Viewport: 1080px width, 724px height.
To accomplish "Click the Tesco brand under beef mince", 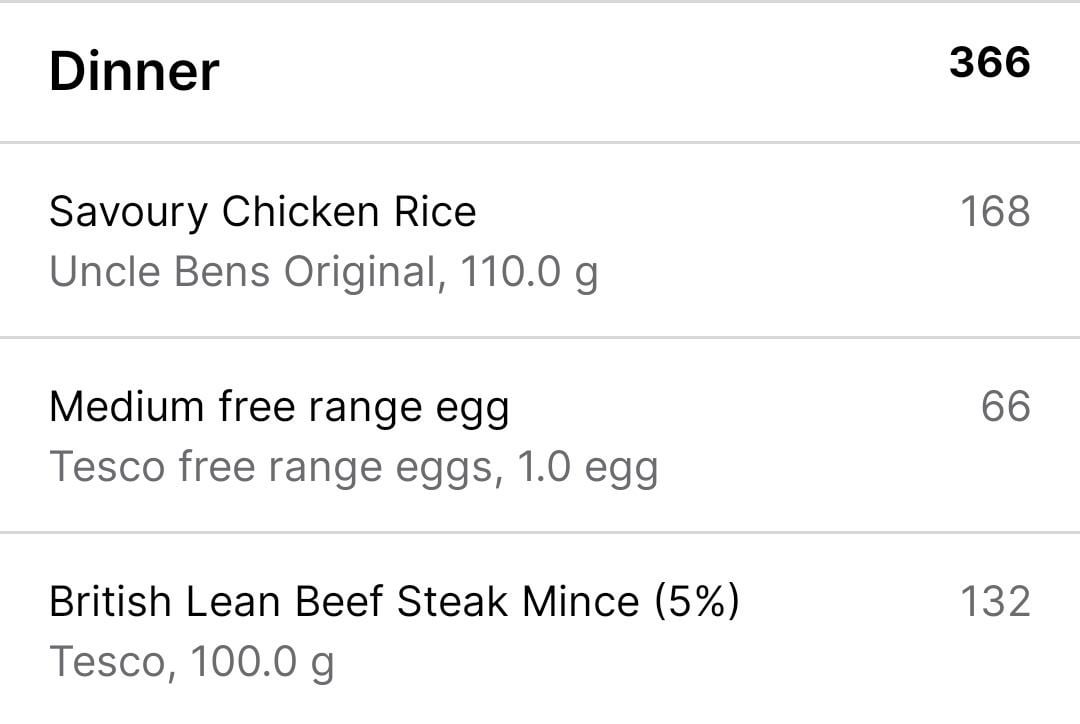I will [108, 662].
